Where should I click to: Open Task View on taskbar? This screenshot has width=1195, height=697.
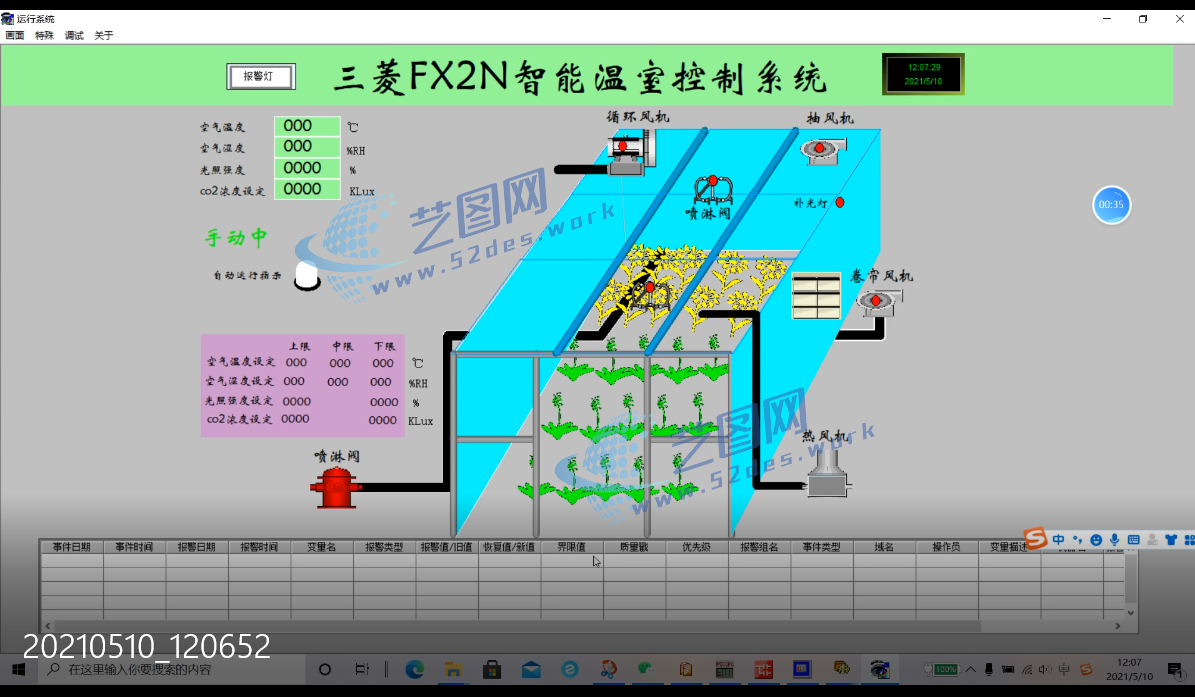pyautogui.click(x=362, y=670)
